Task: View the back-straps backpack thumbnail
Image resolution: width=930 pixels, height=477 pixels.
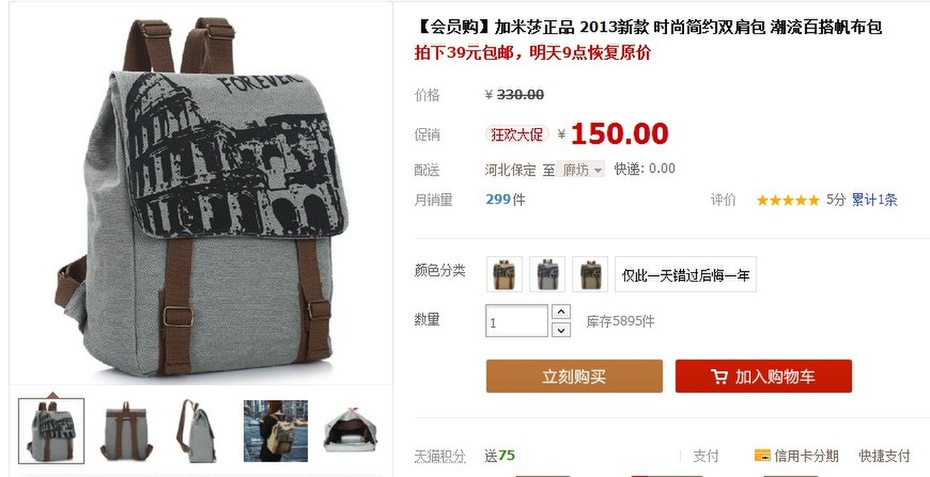Action: 126,431
